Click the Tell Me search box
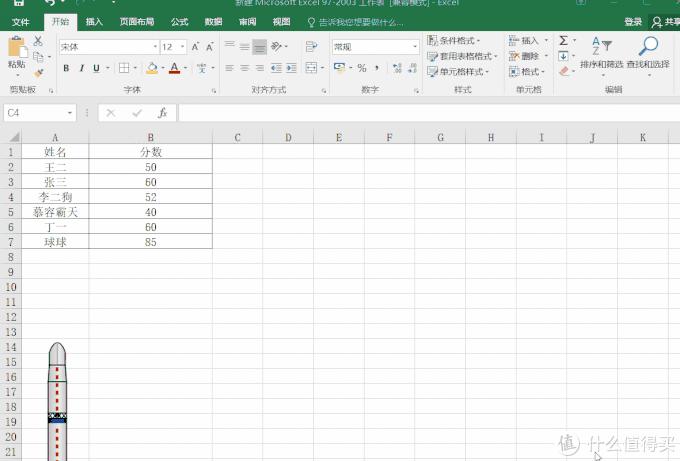This screenshot has height=461, width=680. pos(356,22)
